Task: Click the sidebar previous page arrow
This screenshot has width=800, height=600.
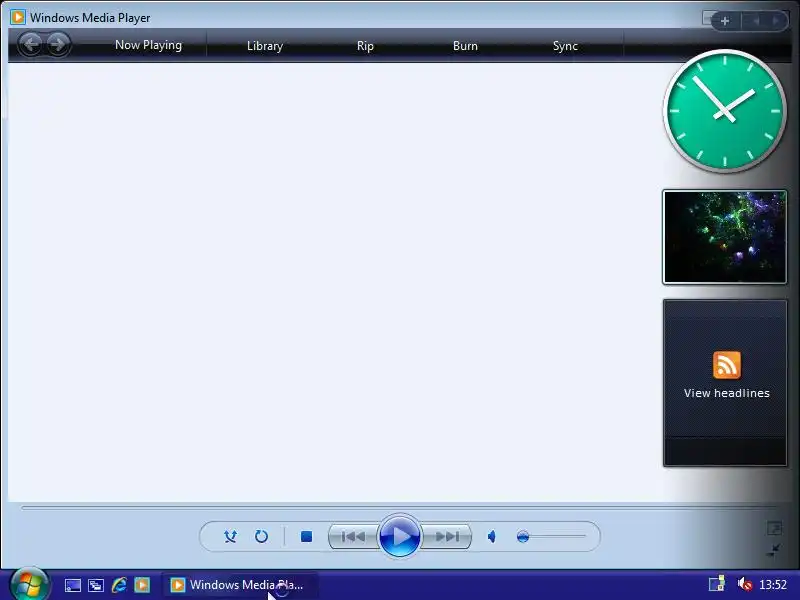Action: click(756, 21)
